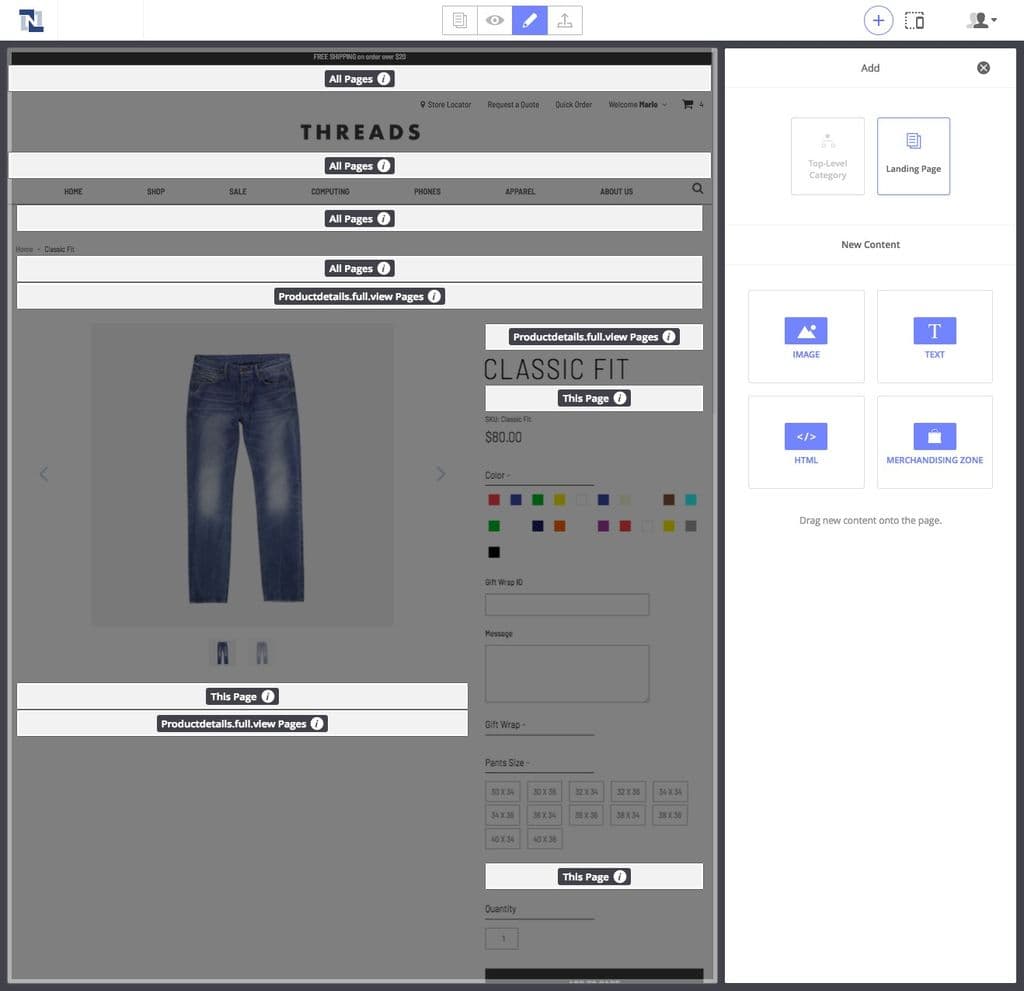Screen dimensions: 1024x991
Task: Click the NetSuite logo icon
Action: 31,20
